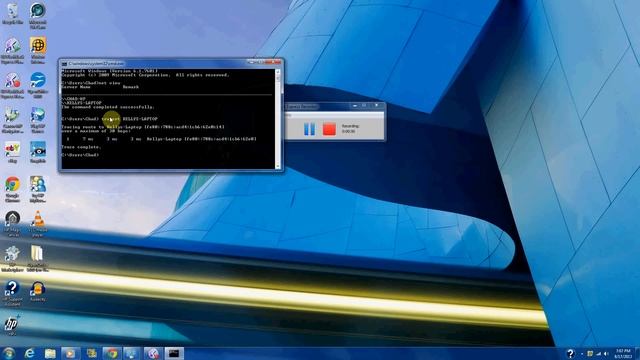Pause the screen recording

[309, 129]
